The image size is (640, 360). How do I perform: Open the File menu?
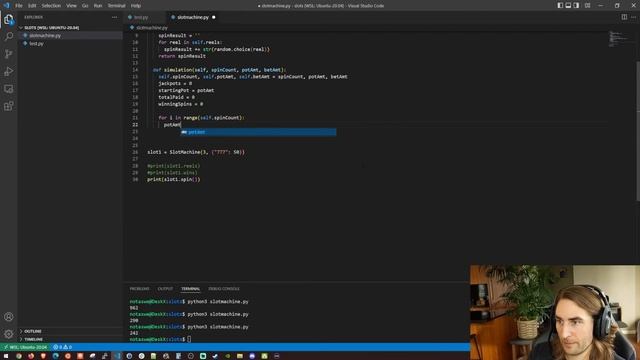19,6
